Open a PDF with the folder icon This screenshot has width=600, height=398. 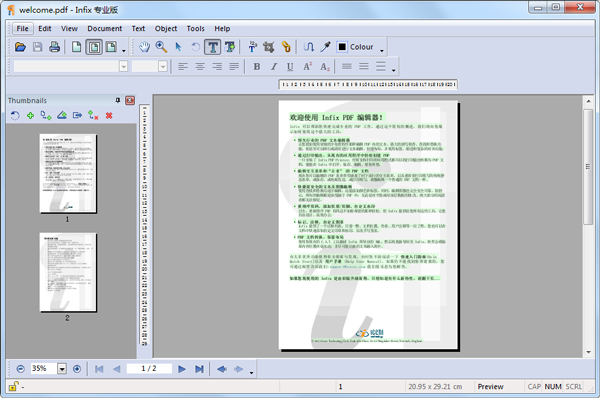tap(20, 47)
